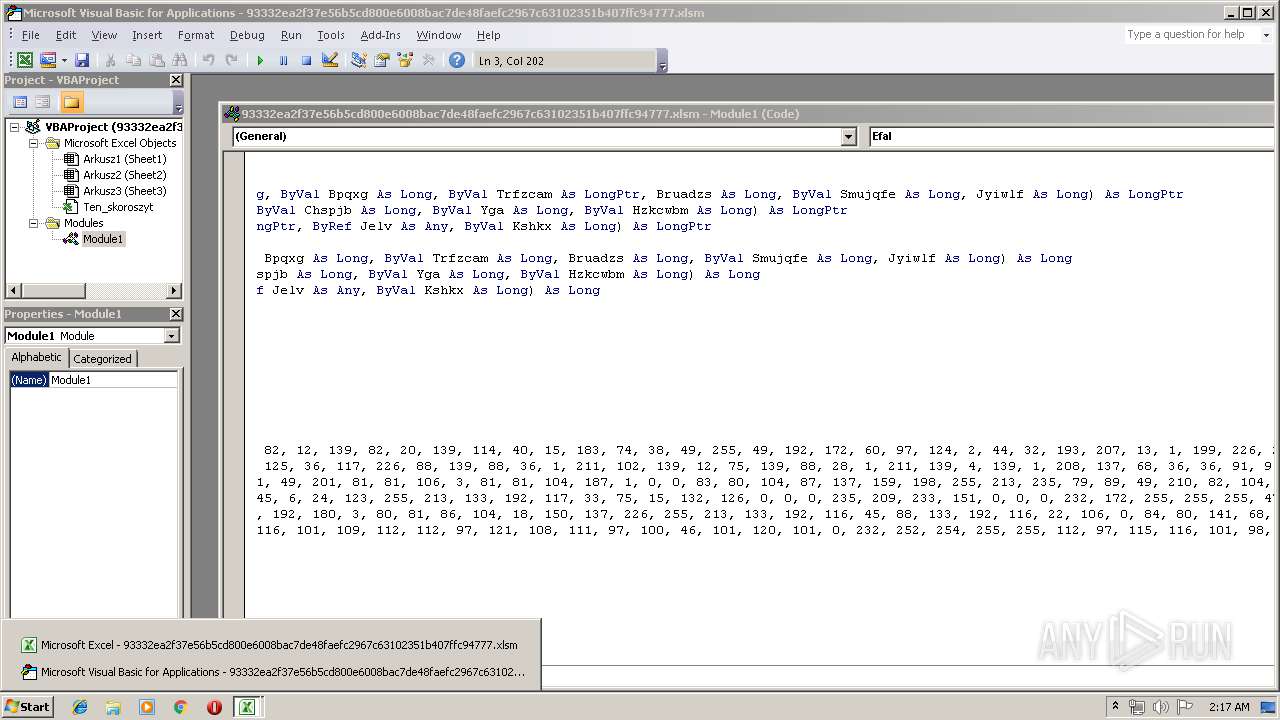Image resolution: width=1280 pixels, height=720 pixels.
Task: Launch Chrome from the taskbar
Action: click(180, 707)
